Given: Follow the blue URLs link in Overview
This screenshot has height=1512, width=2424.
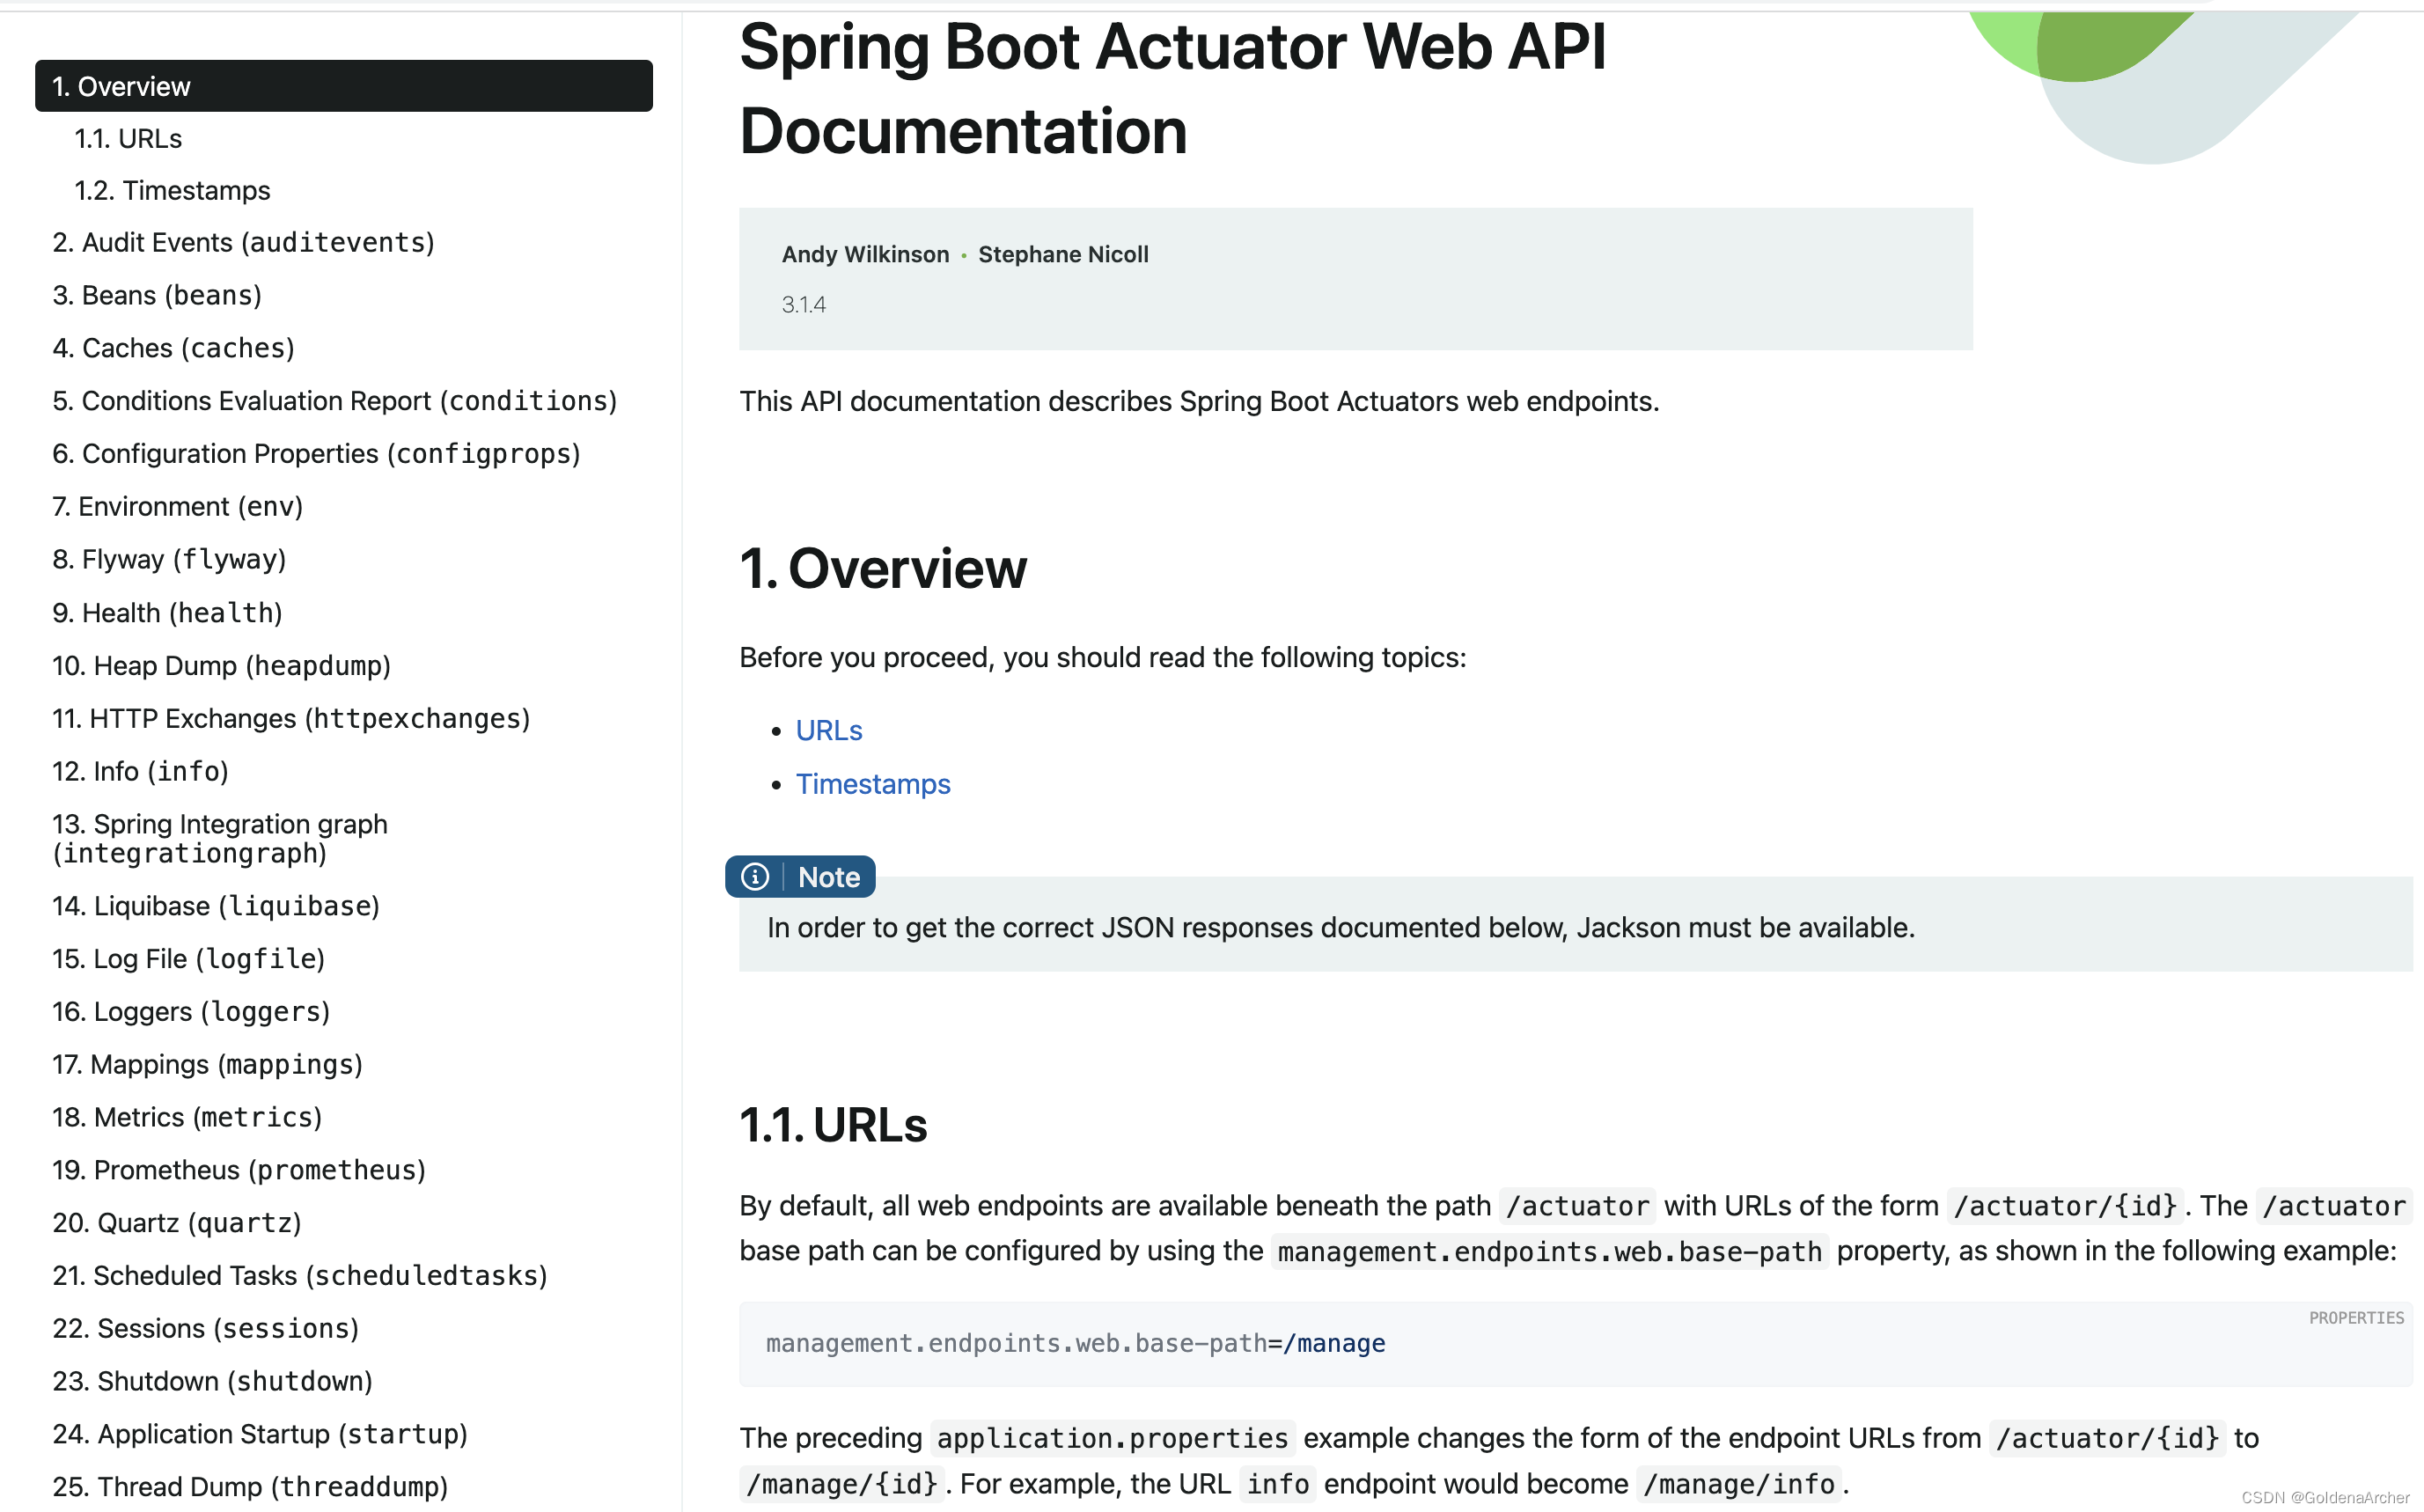Looking at the screenshot, I should click(x=829, y=731).
